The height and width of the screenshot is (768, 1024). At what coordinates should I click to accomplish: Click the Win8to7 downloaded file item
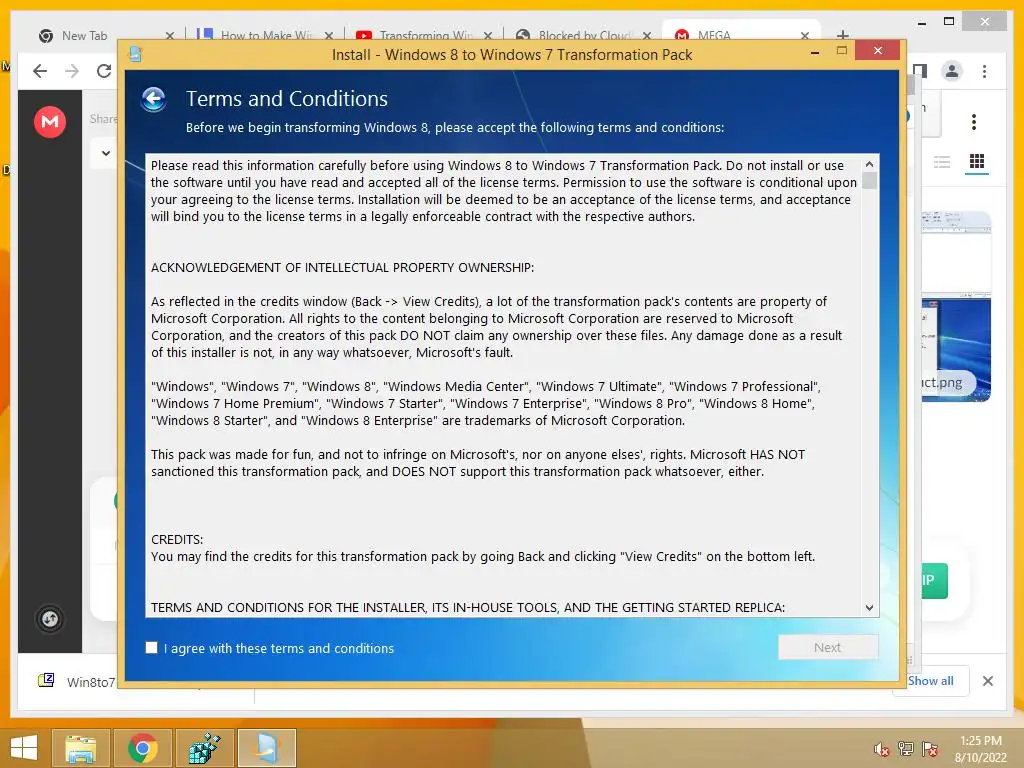[x=77, y=681]
